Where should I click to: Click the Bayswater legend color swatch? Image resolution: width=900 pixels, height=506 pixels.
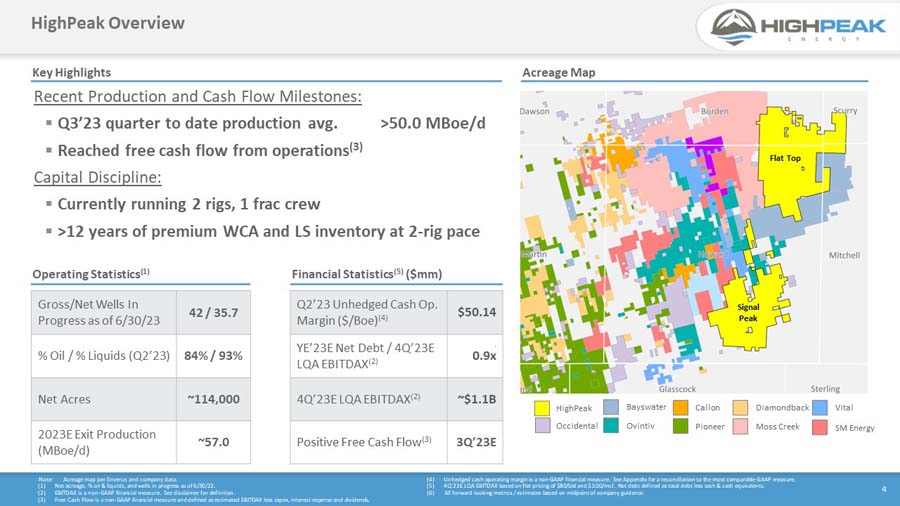coord(611,407)
